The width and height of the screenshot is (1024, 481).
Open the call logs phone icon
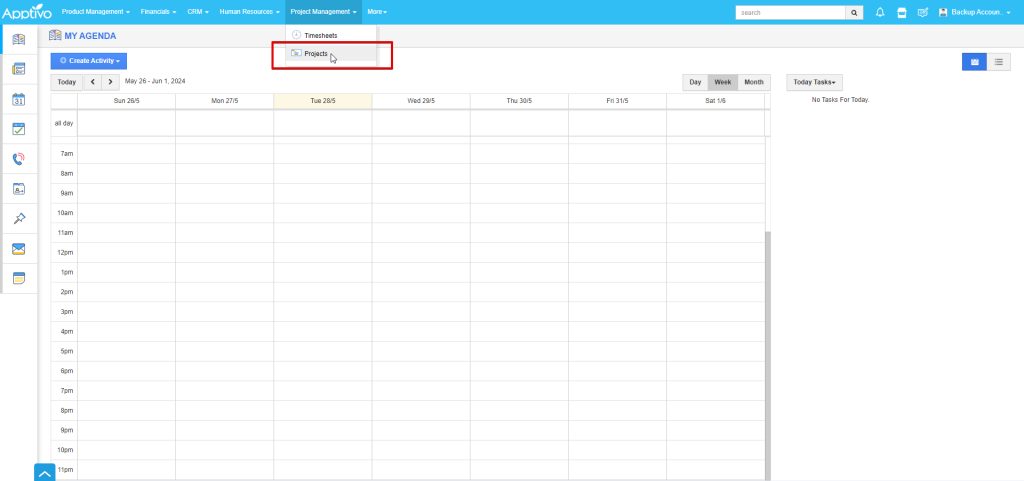pos(18,159)
